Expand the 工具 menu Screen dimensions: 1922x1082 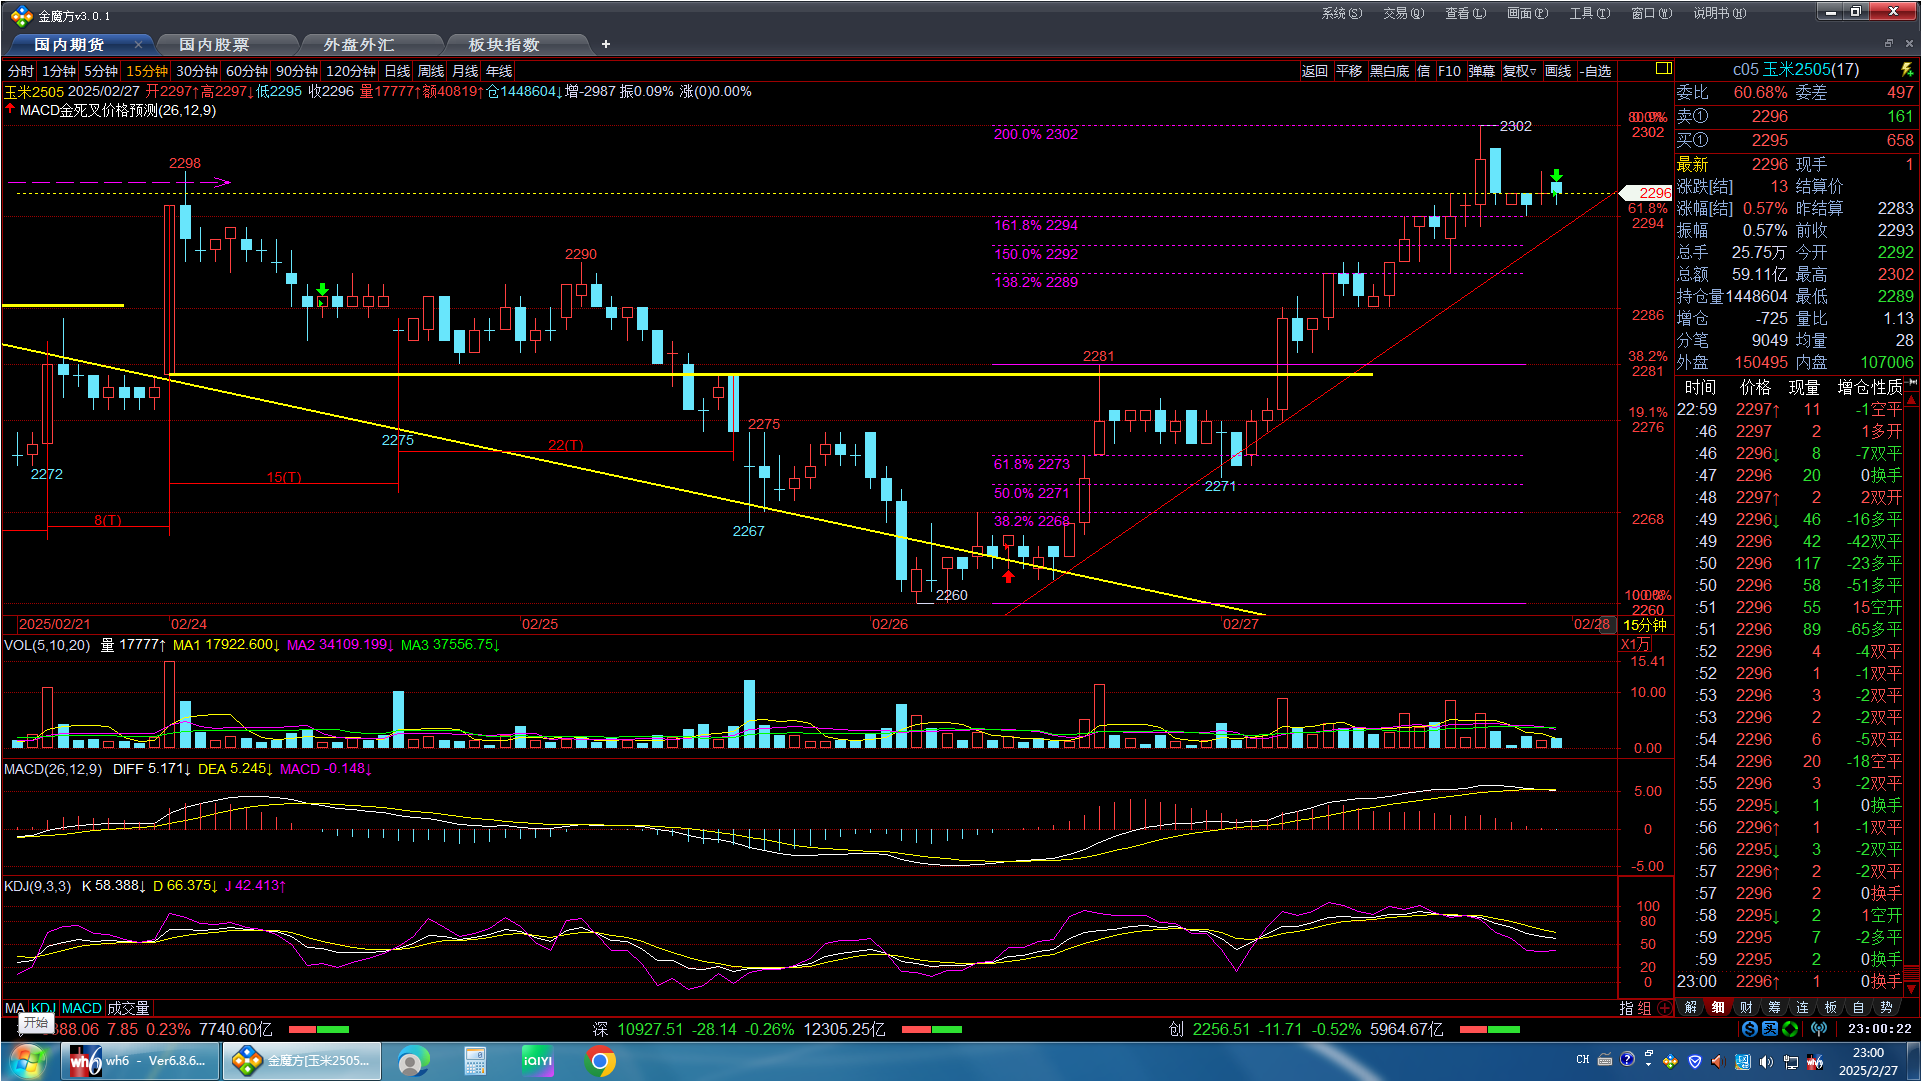coord(1588,13)
